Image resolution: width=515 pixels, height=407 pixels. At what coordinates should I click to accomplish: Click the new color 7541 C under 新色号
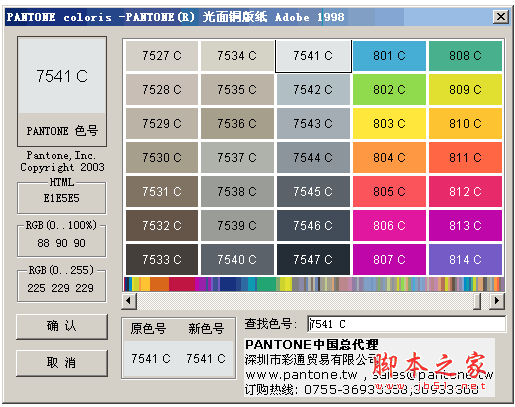(206, 359)
